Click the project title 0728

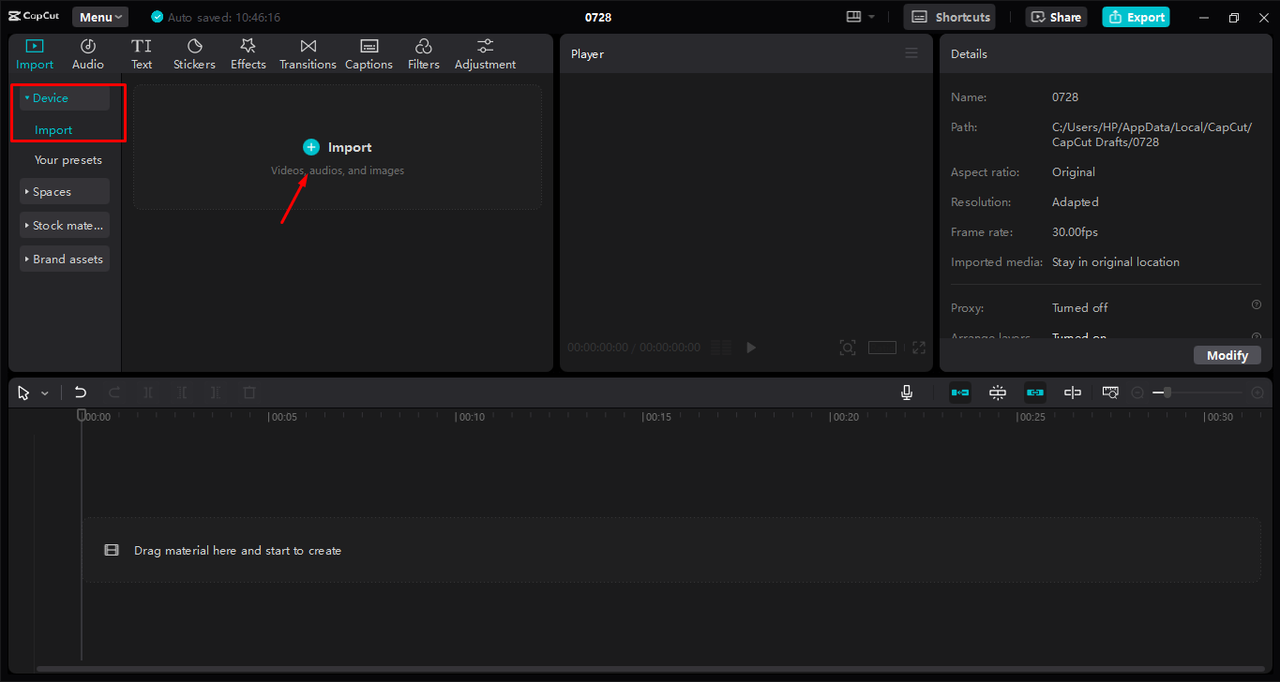click(x=598, y=17)
